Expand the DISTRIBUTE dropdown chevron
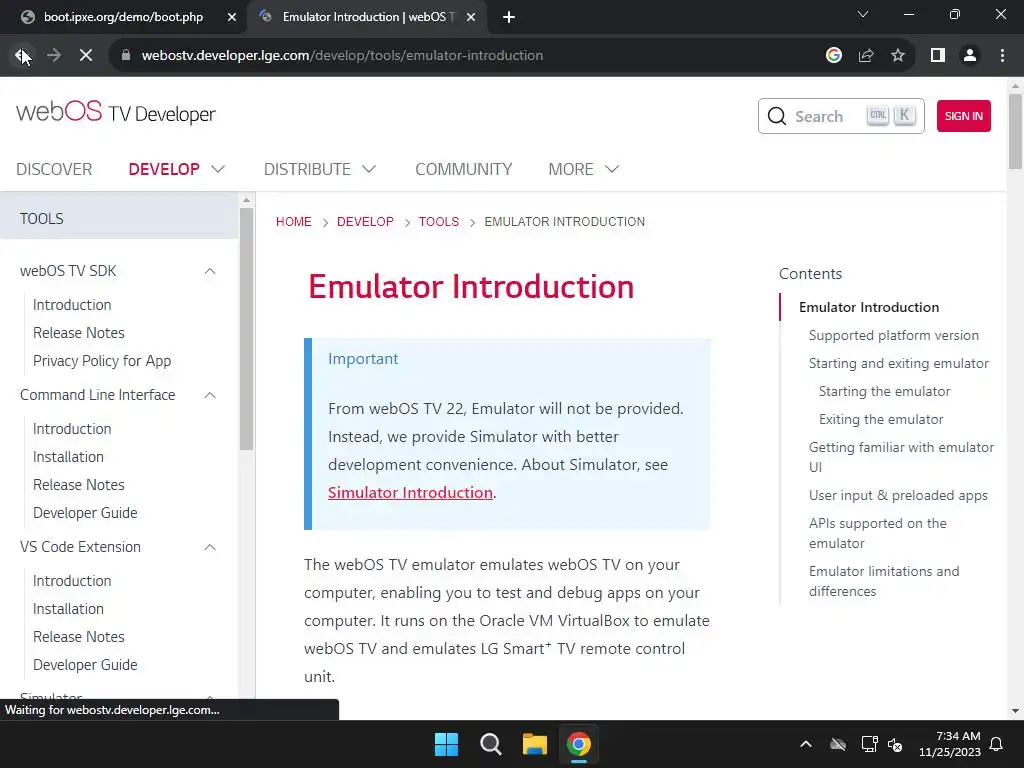The image size is (1024, 768). click(369, 169)
